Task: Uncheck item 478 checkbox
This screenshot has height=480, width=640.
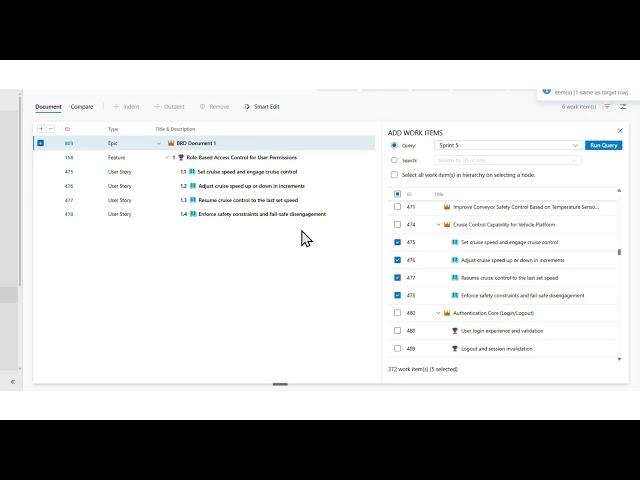Action: coord(397,295)
